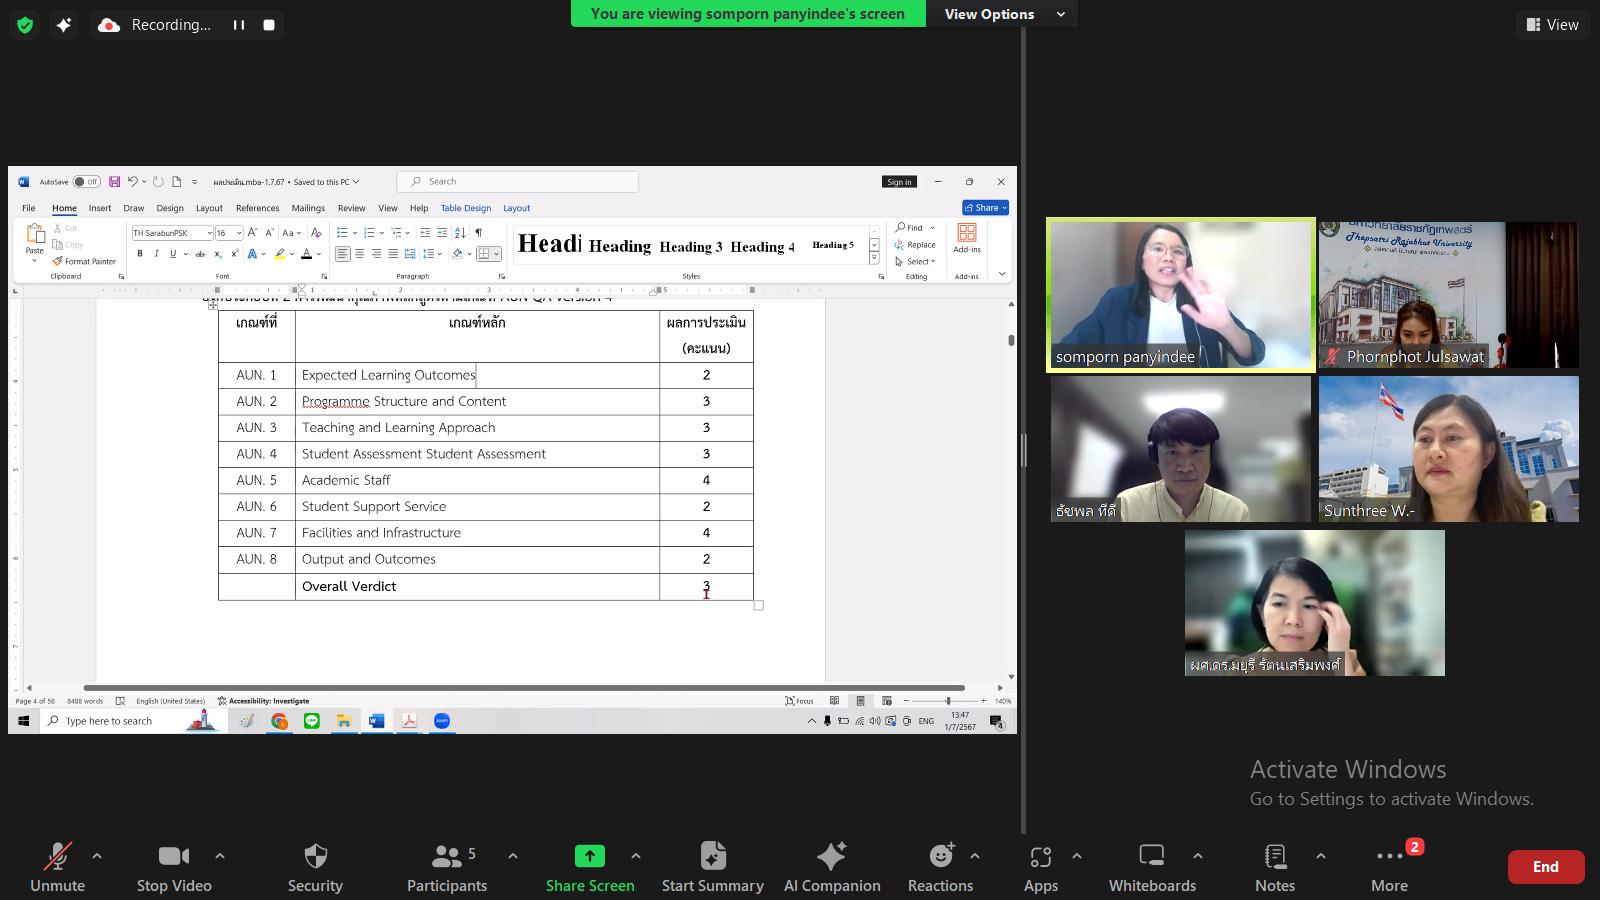The height and width of the screenshot is (900, 1600).
Task: Open the Notes panel
Action: 1275,857
